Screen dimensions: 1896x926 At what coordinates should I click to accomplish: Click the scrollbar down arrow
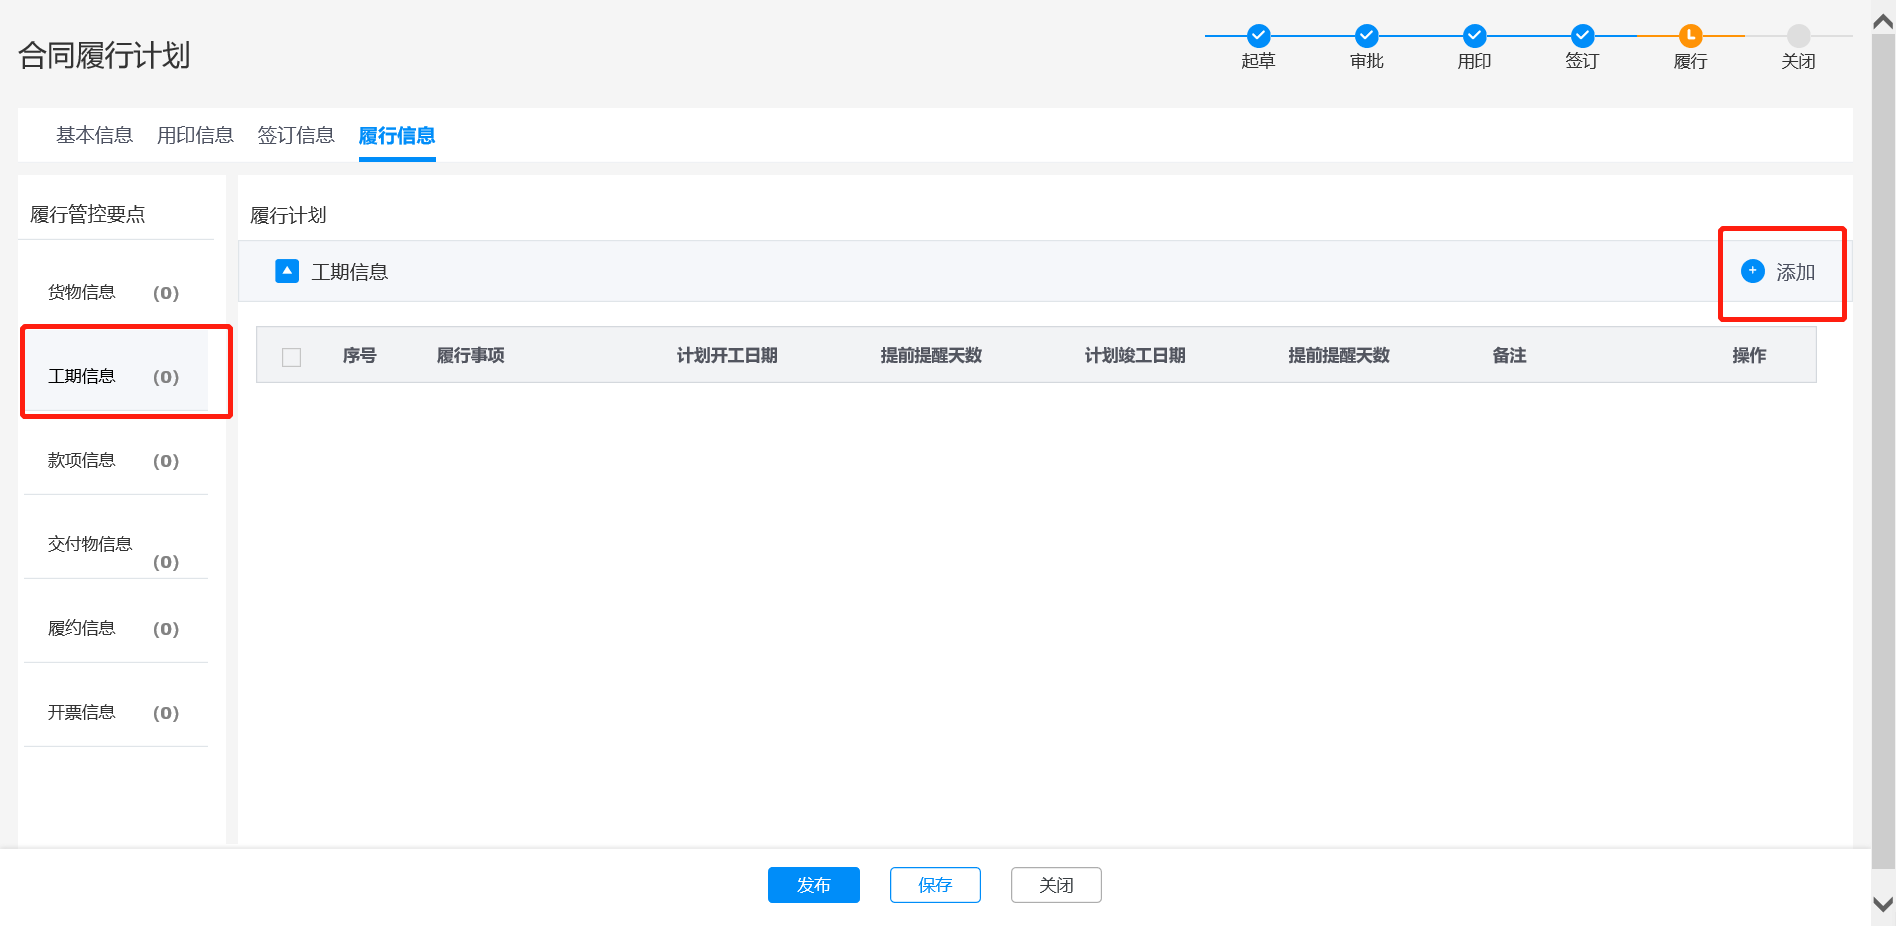coord(1883,905)
